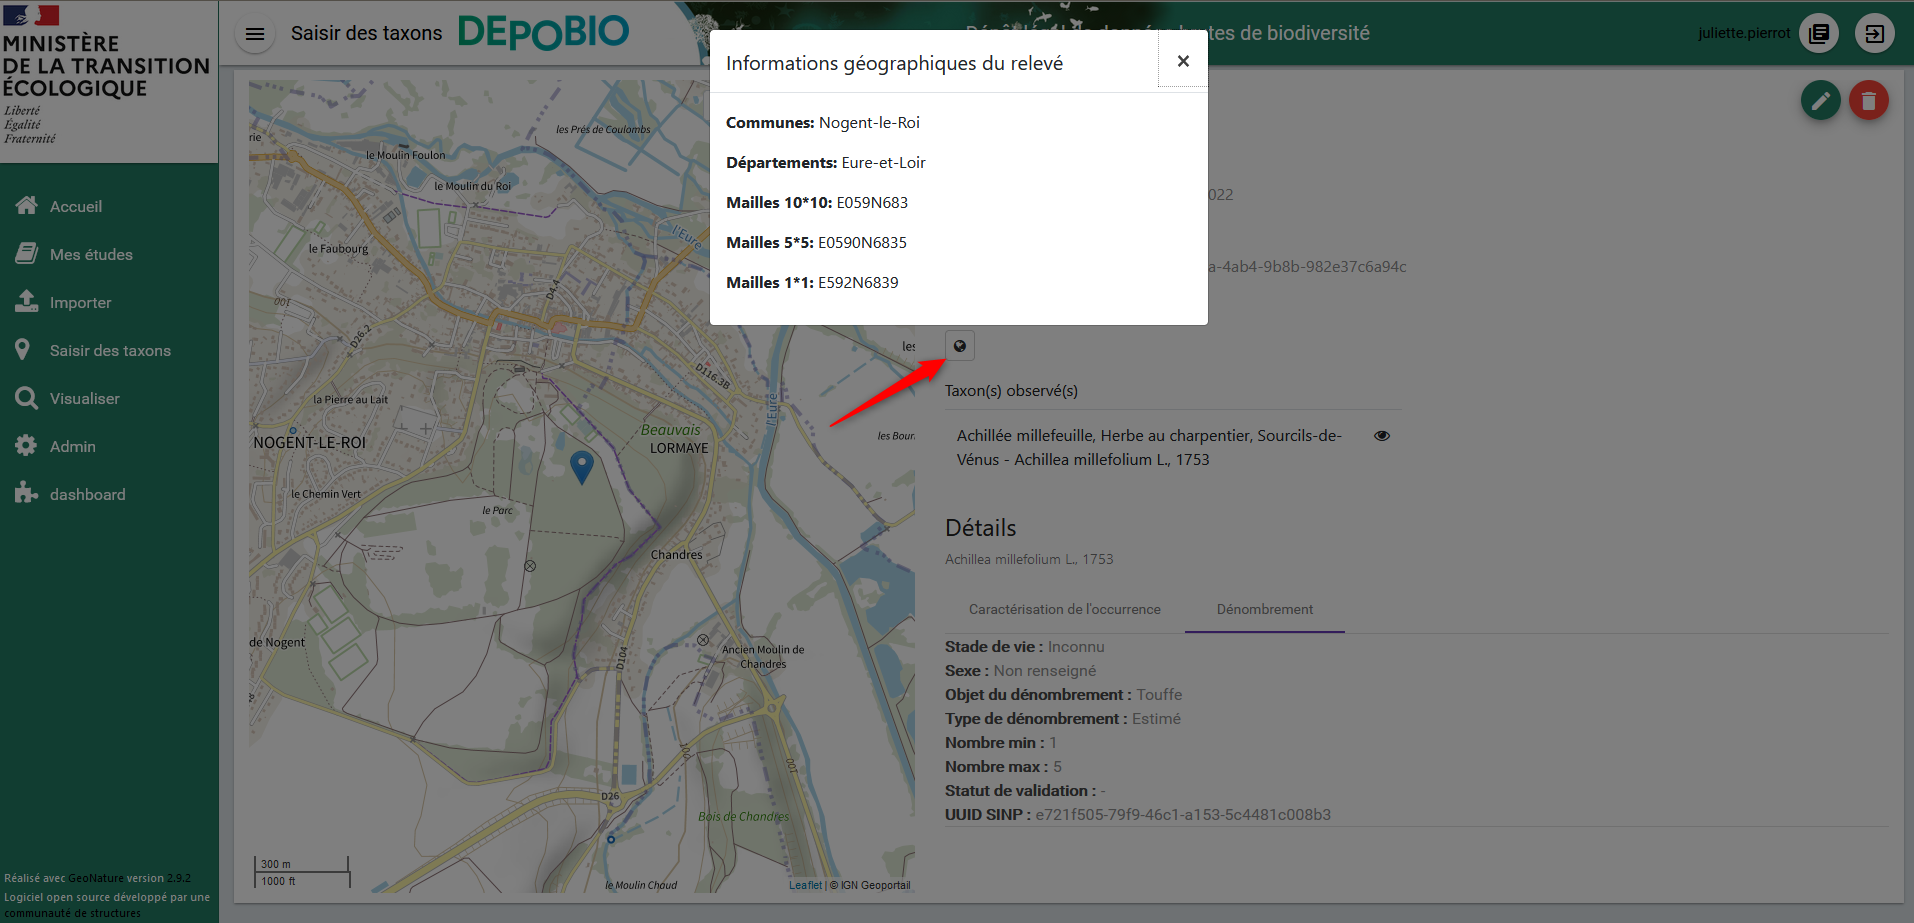The height and width of the screenshot is (923, 1914).
Task: Click Achillea millefolium L., 1753 subtitle under Détails
Action: pos(1029,560)
